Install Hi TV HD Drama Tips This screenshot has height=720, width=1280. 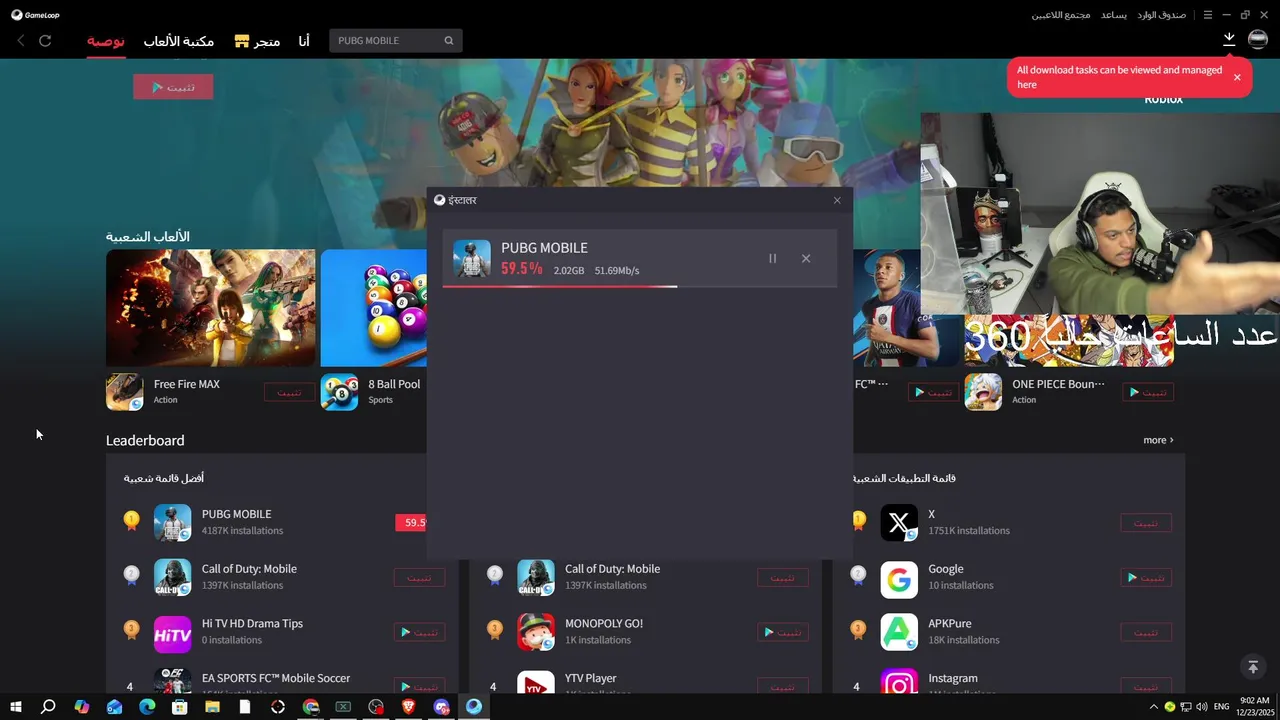pyautogui.click(x=419, y=633)
